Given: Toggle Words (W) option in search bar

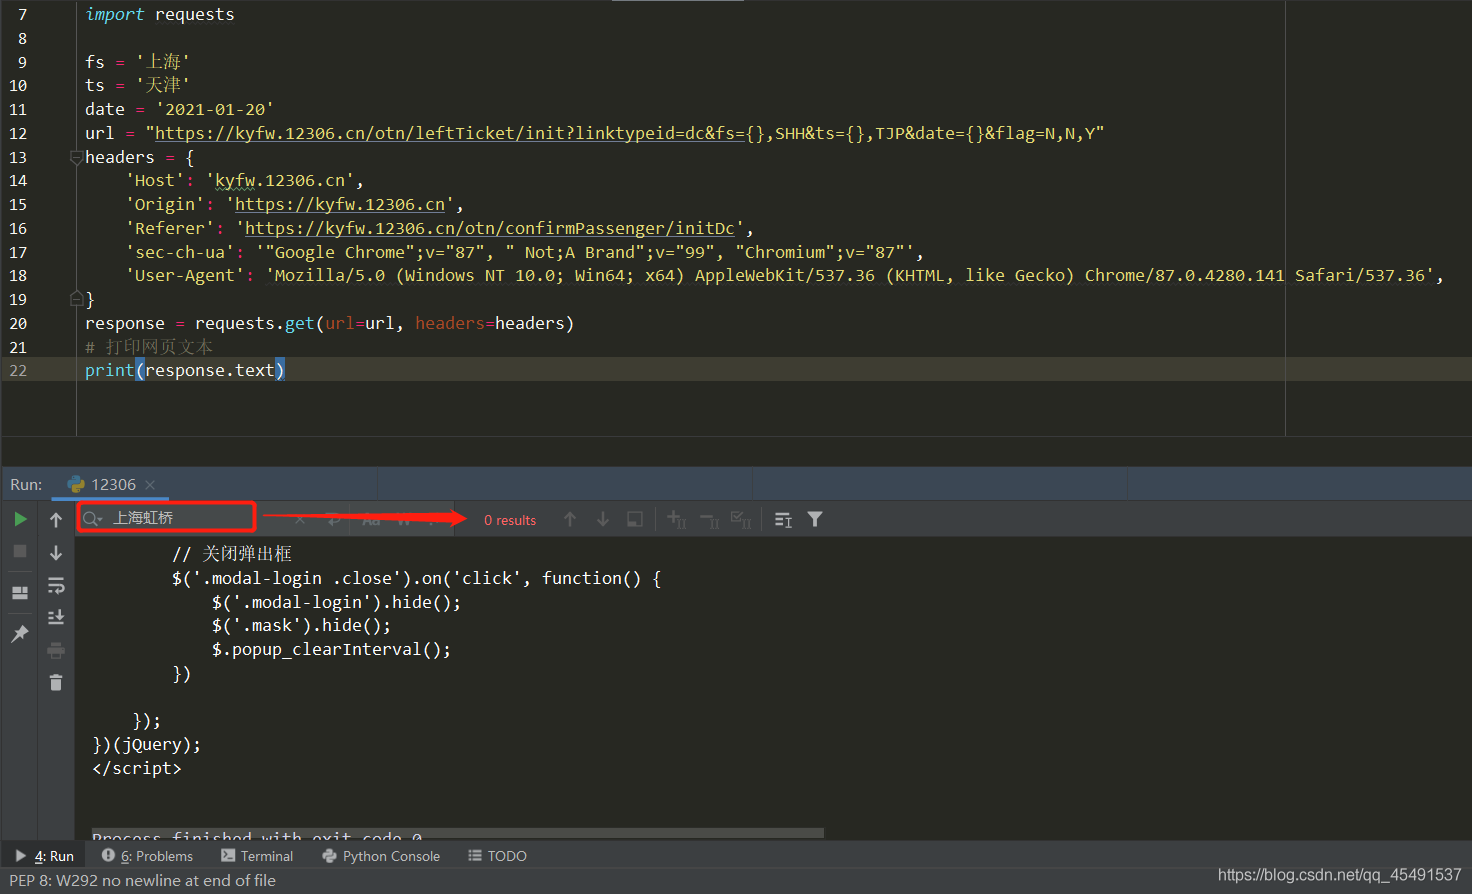Looking at the screenshot, I should (x=404, y=519).
